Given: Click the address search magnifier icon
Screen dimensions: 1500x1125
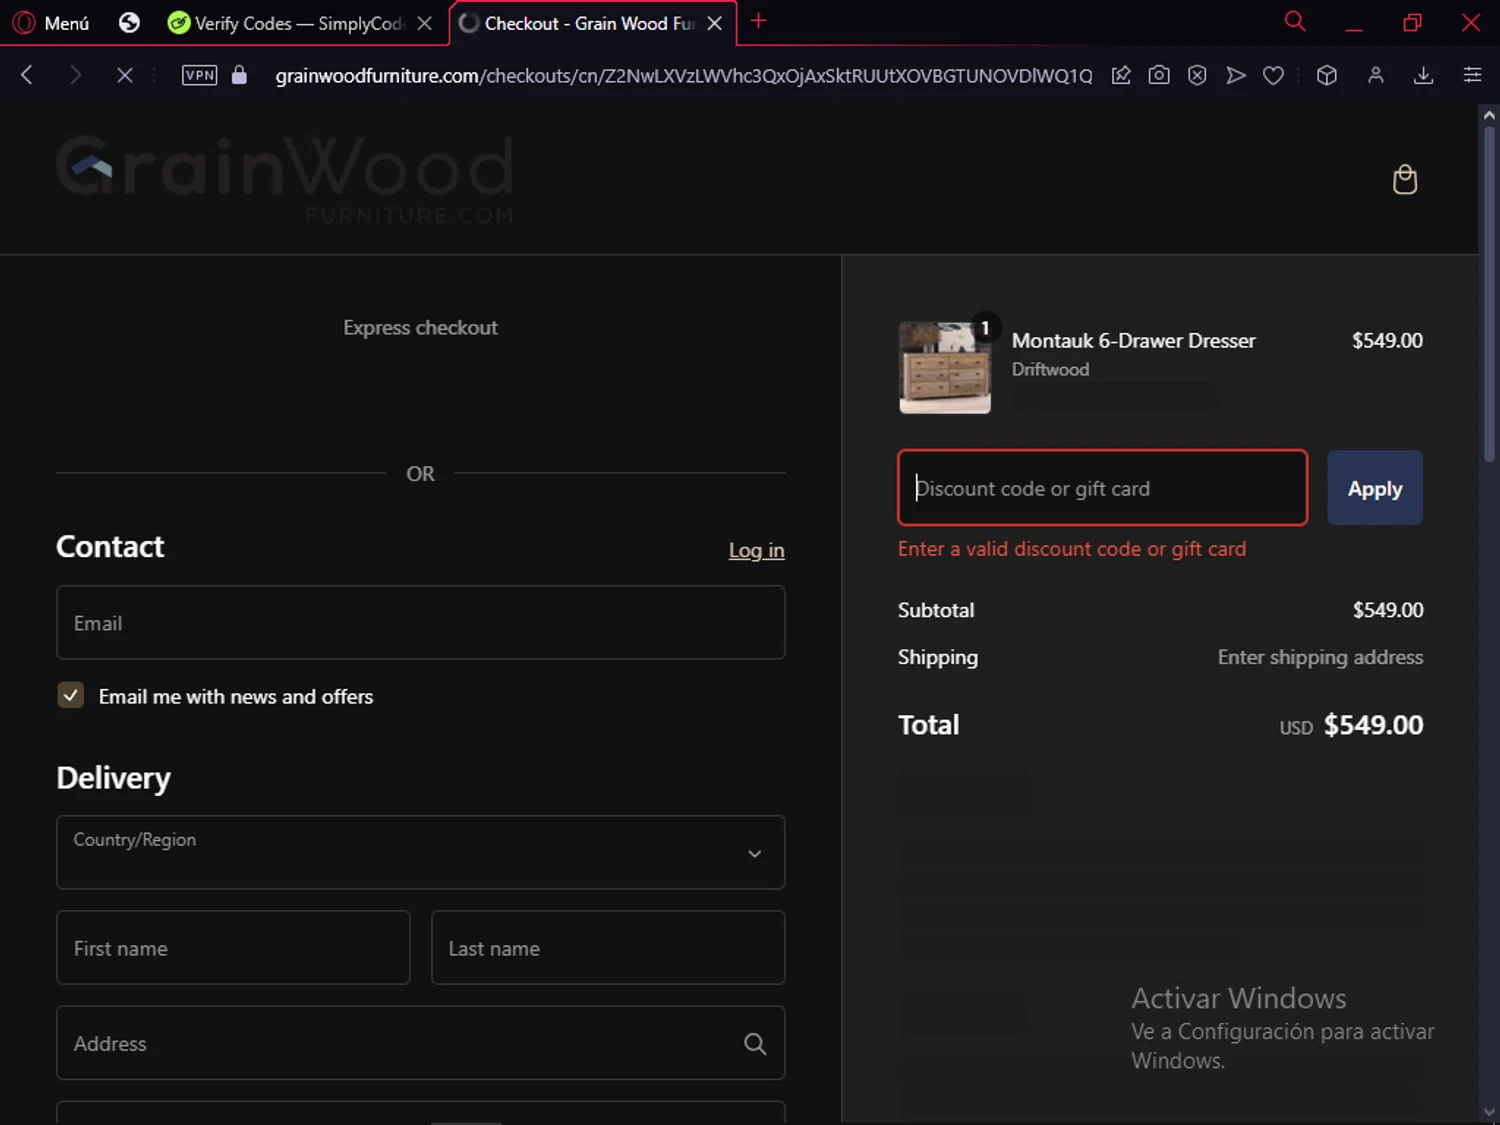Looking at the screenshot, I should (x=755, y=1044).
